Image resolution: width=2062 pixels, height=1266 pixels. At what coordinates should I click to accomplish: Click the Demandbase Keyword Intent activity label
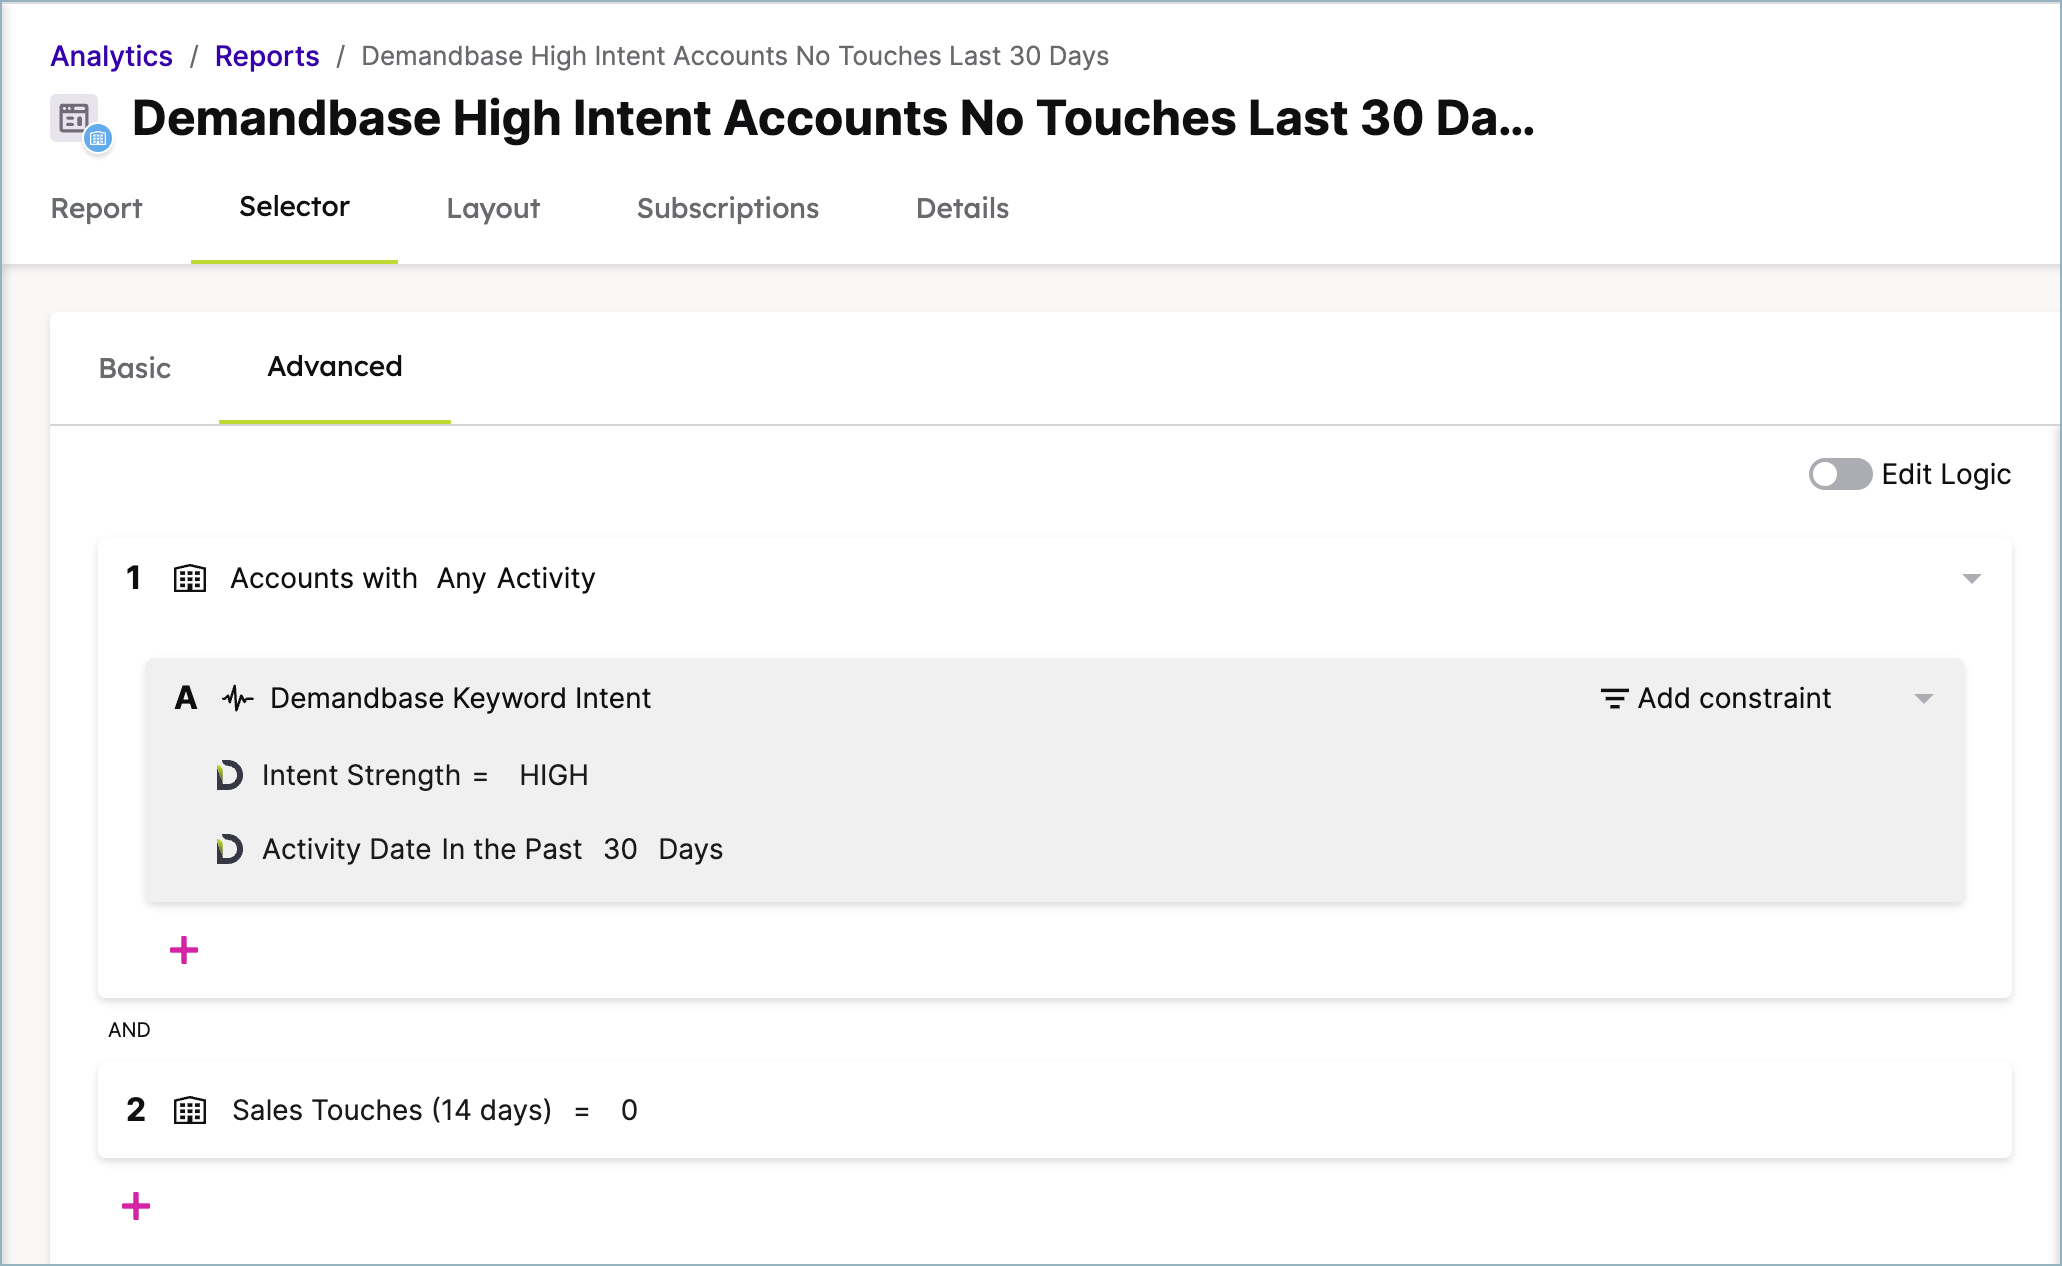click(x=461, y=698)
